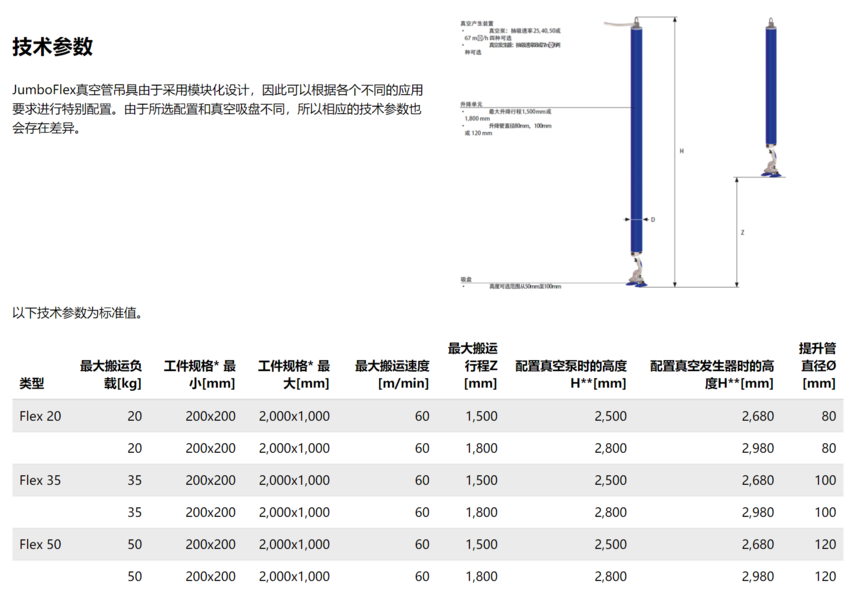This screenshot has height=596, width=860.
Task: Click the 2,680 value in Flex 20 row
Action: click(x=757, y=416)
